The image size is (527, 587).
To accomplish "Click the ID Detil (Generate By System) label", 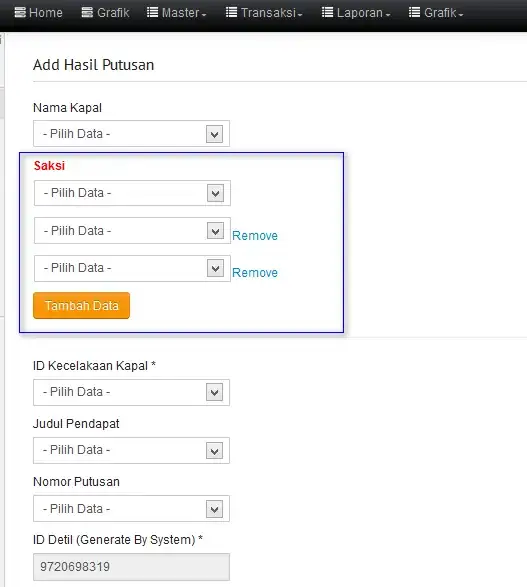I will tap(118, 540).
